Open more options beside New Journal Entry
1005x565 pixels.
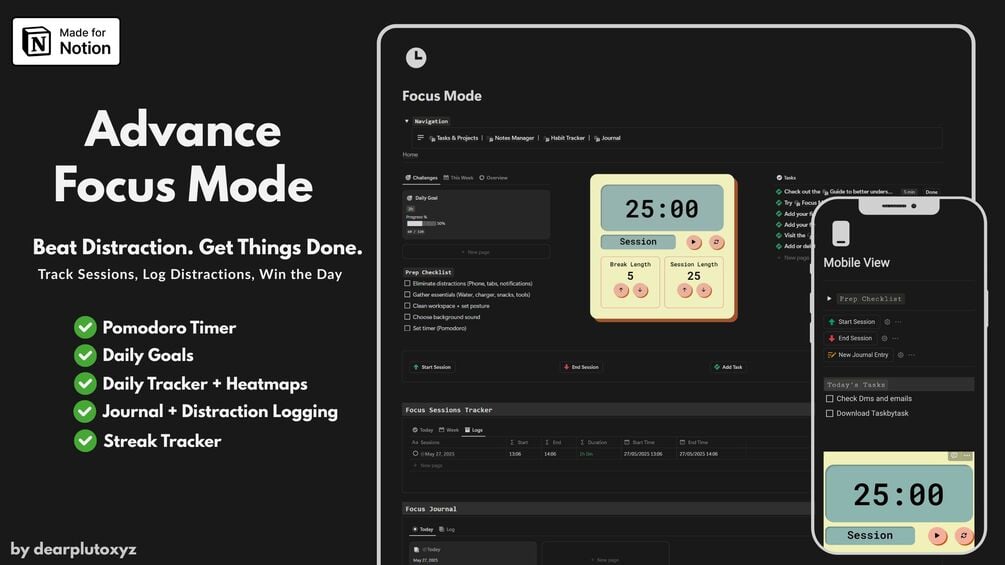[911, 355]
